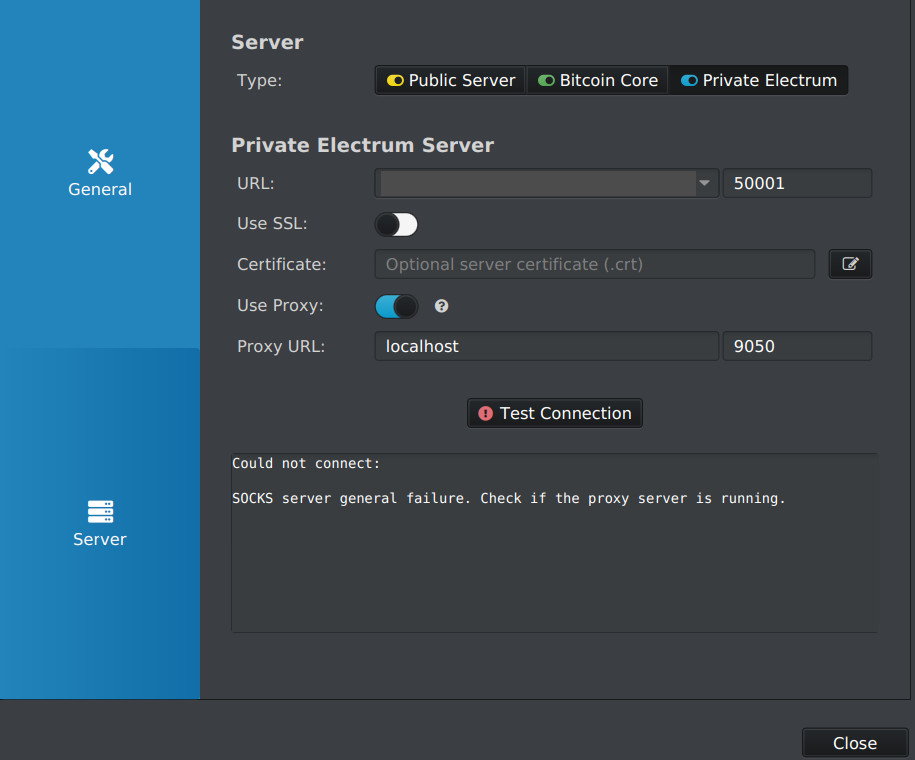Expand the URL dropdown arrow
The height and width of the screenshot is (760, 915).
tap(704, 183)
